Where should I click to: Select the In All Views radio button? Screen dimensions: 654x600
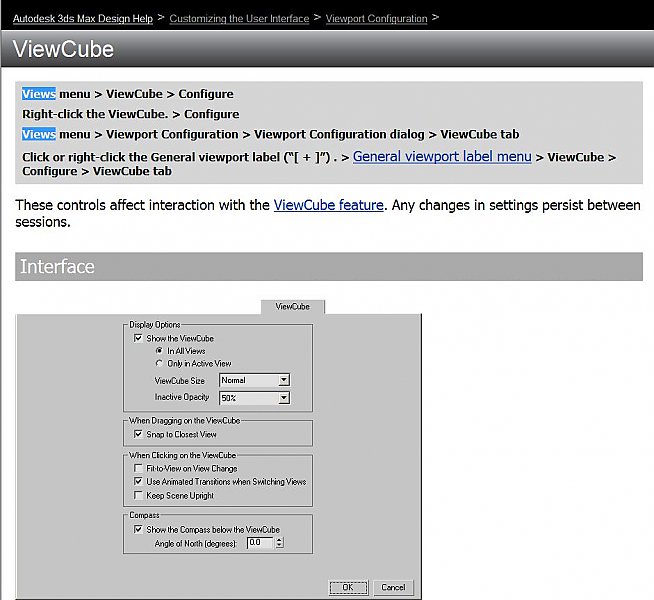(x=159, y=351)
